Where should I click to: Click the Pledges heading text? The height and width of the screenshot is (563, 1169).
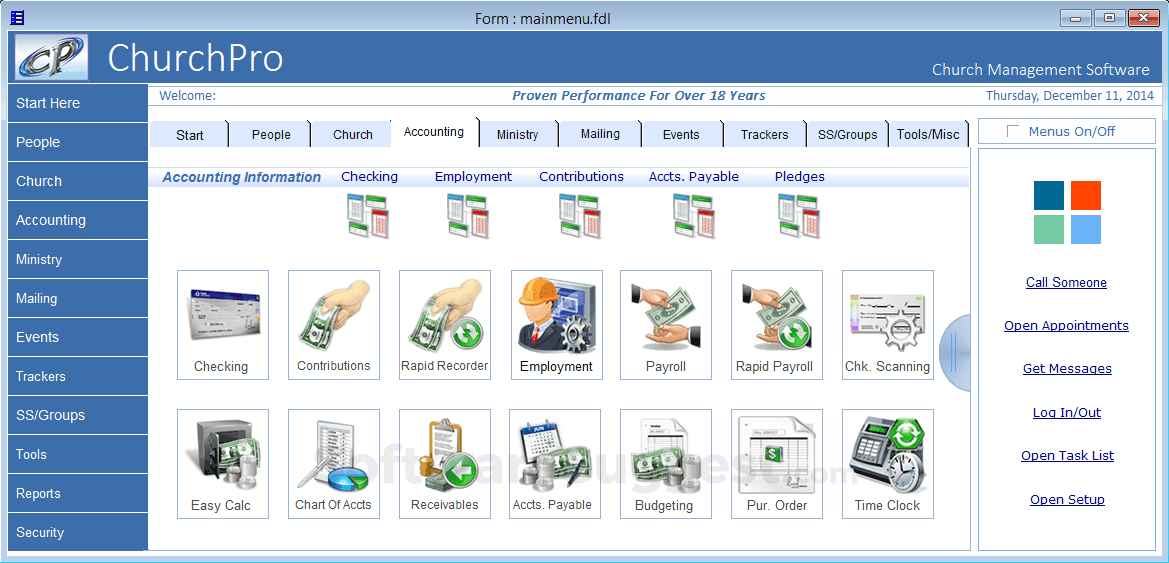[800, 177]
